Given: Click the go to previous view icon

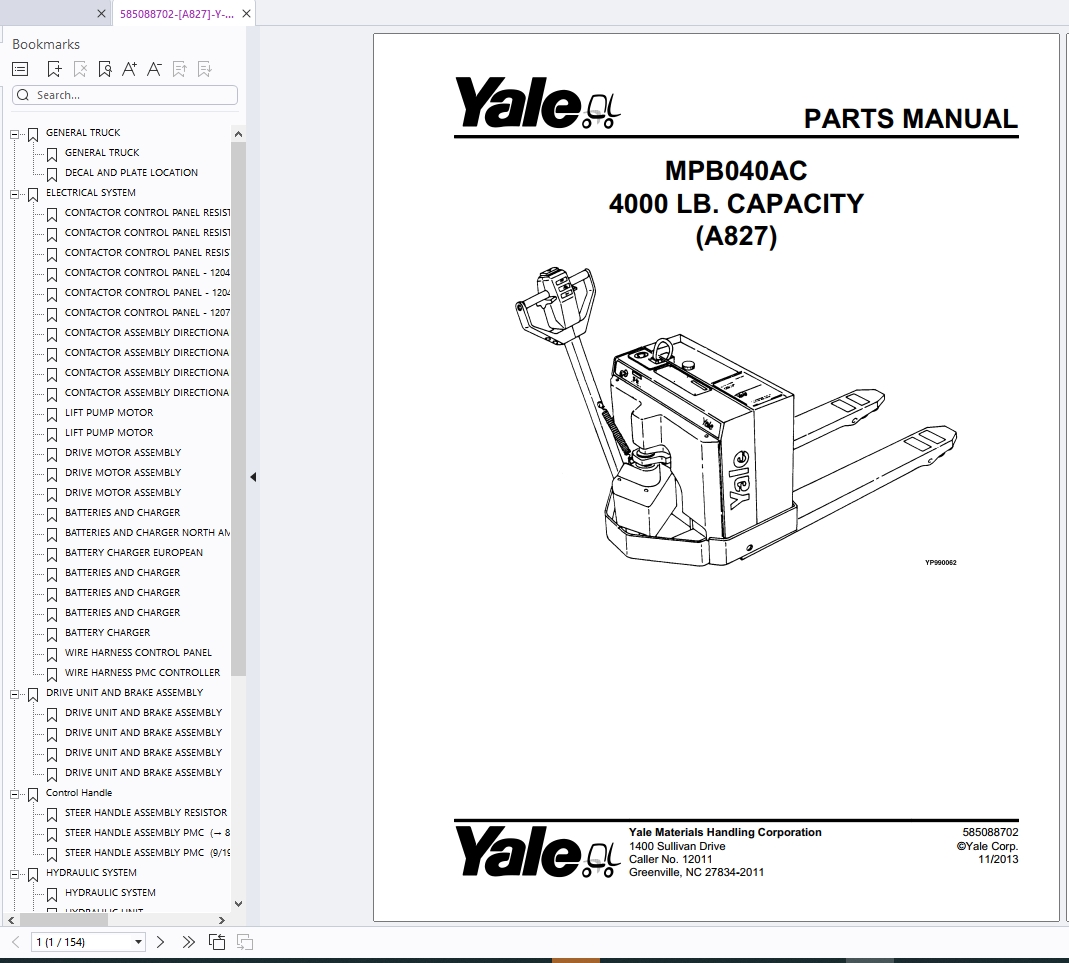Looking at the screenshot, I should [217, 942].
